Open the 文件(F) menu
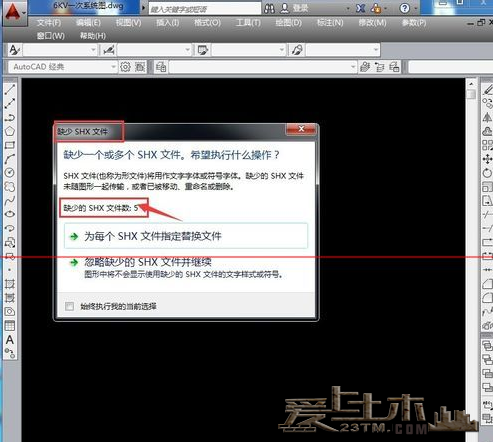The image size is (493, 442). pyautogui.click(x=49, y=23)
